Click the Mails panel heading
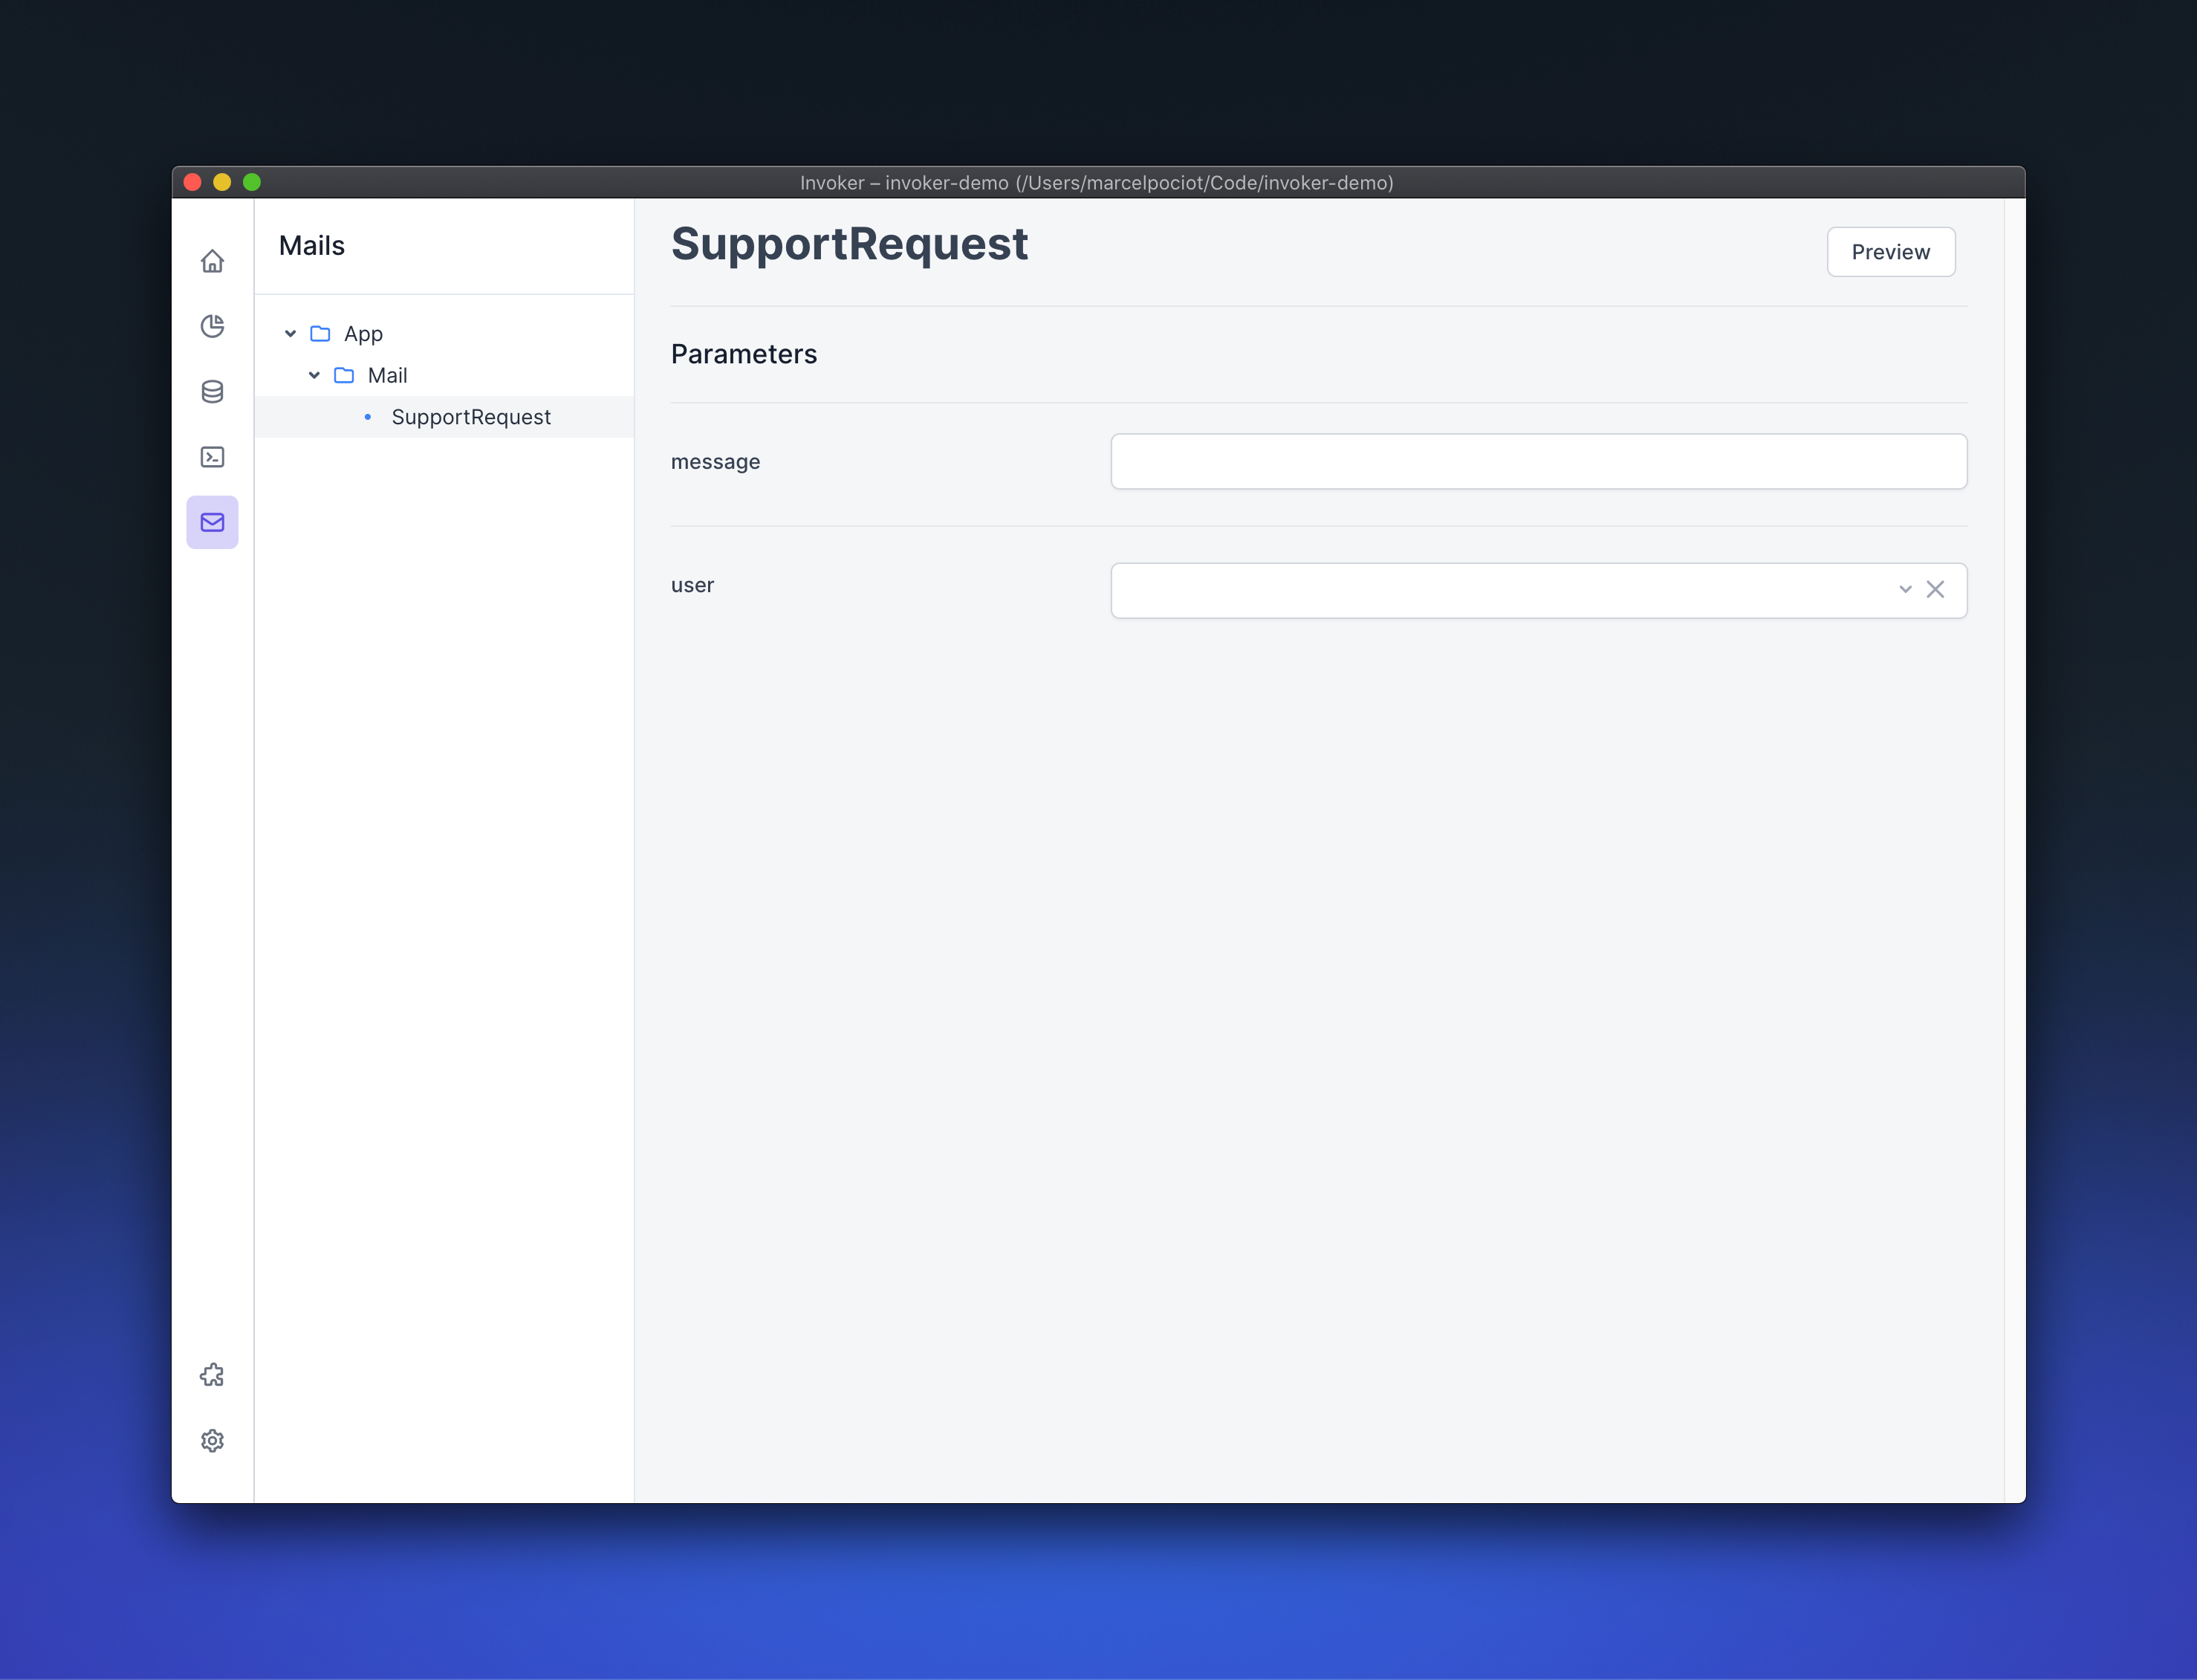Image resolution: width=2197 pixels, height=1680 pixels. coord(311,245)
